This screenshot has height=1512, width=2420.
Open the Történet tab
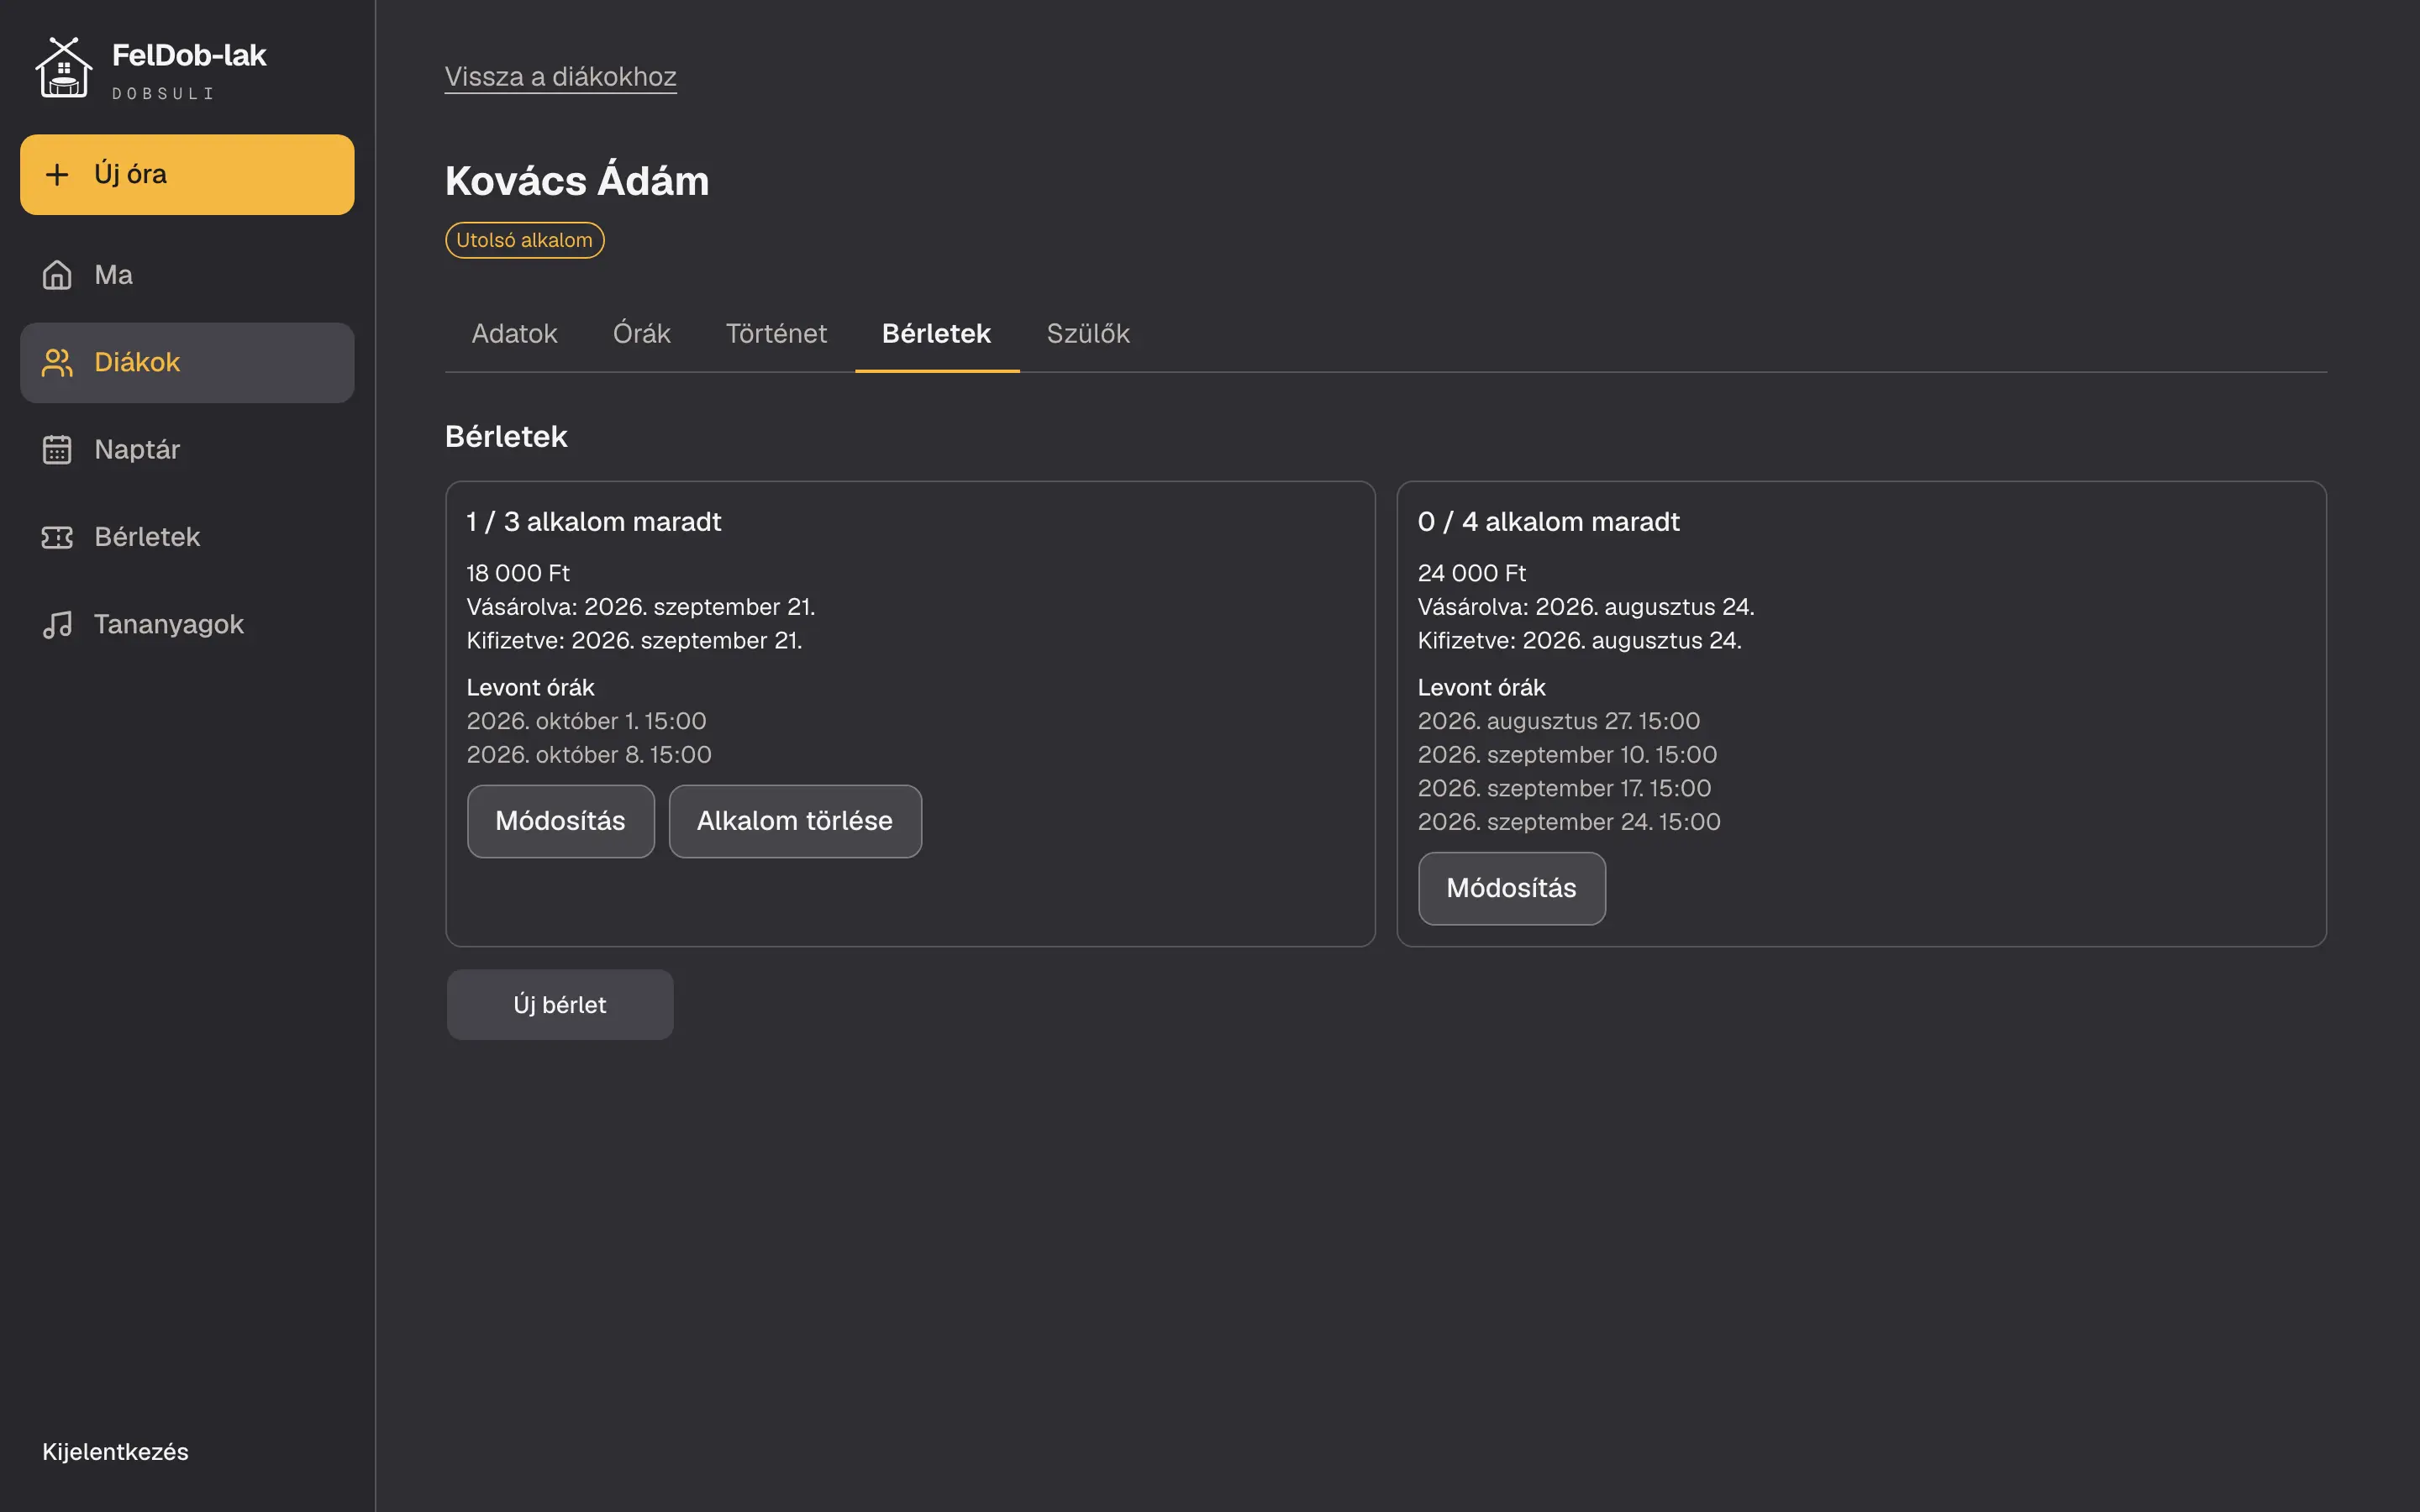pyautogui.click(x=776, y=334)
